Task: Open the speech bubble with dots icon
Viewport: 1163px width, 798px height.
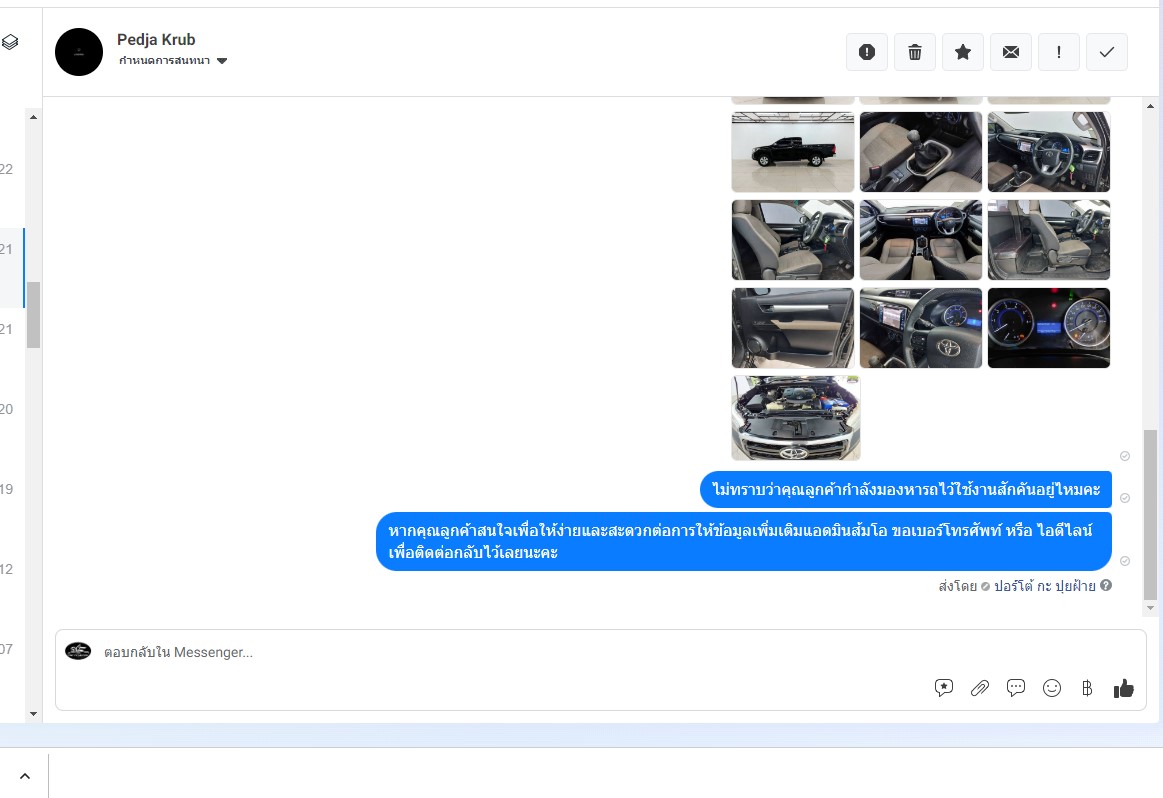Action: (x=1016, y=688)
